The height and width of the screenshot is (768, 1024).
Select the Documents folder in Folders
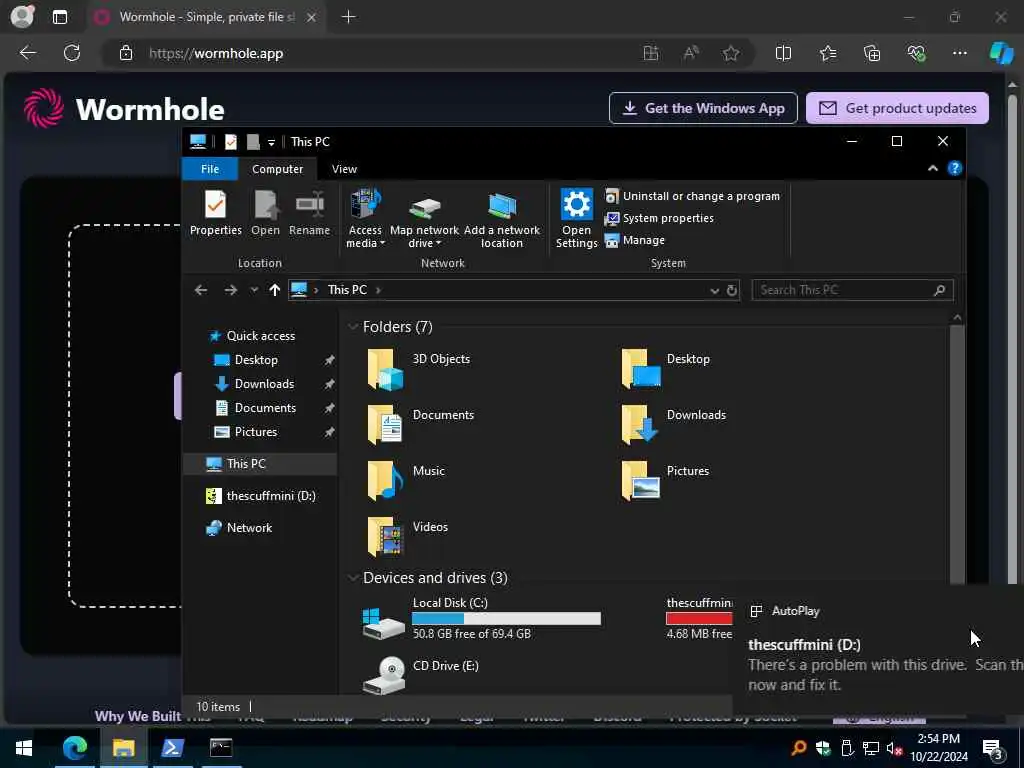click(x=421, y=424)
